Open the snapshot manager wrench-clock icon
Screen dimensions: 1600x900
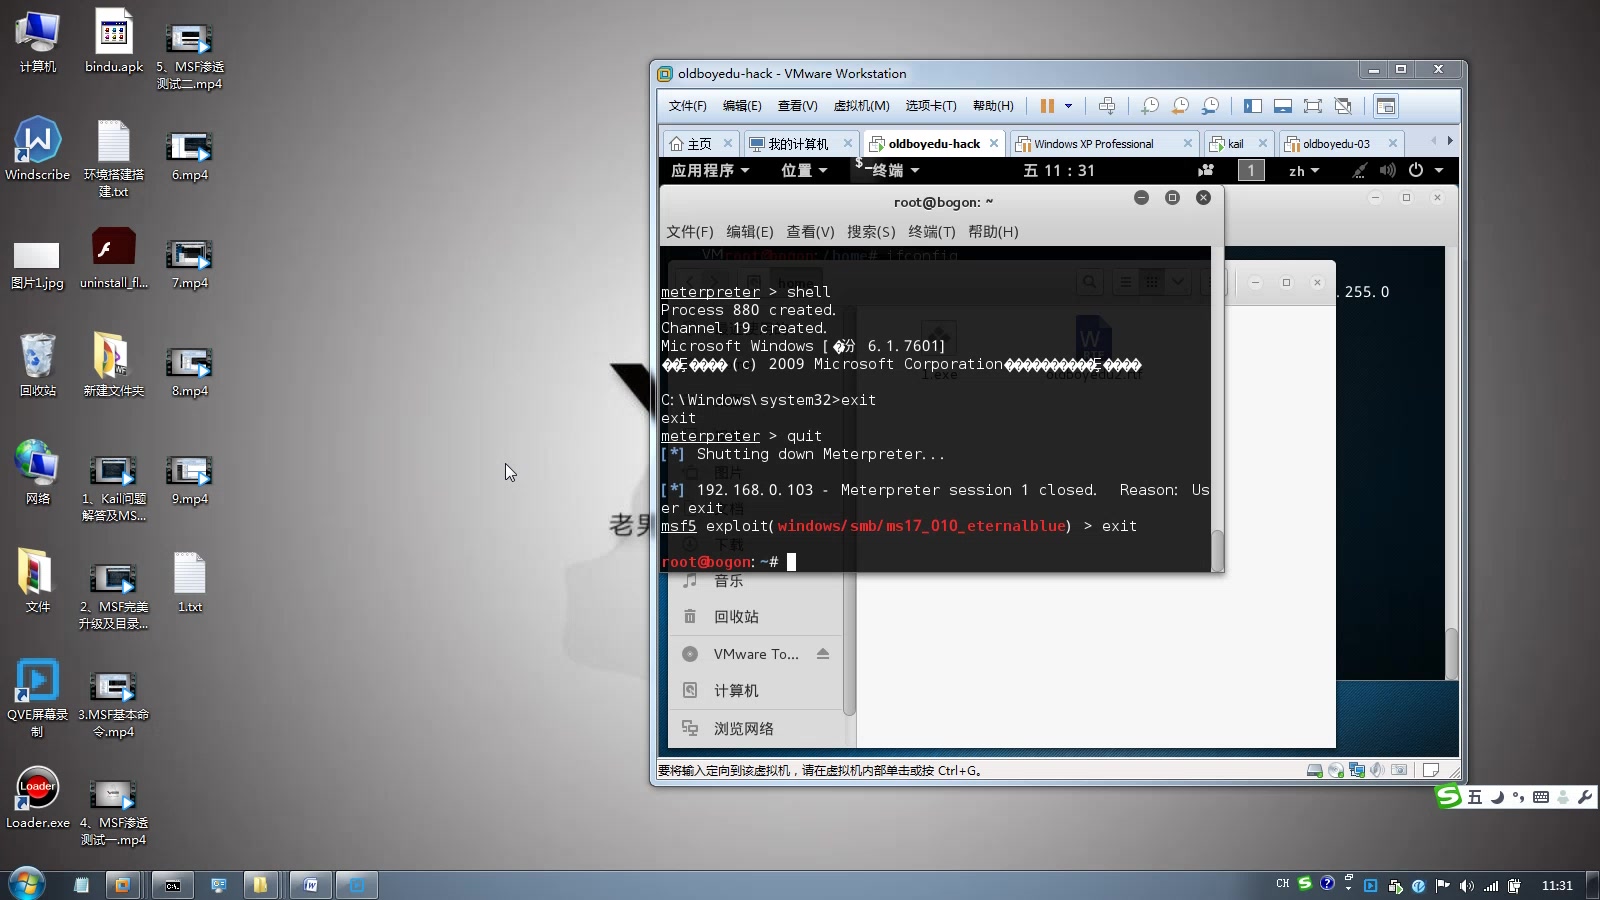tap(1210, 106)
